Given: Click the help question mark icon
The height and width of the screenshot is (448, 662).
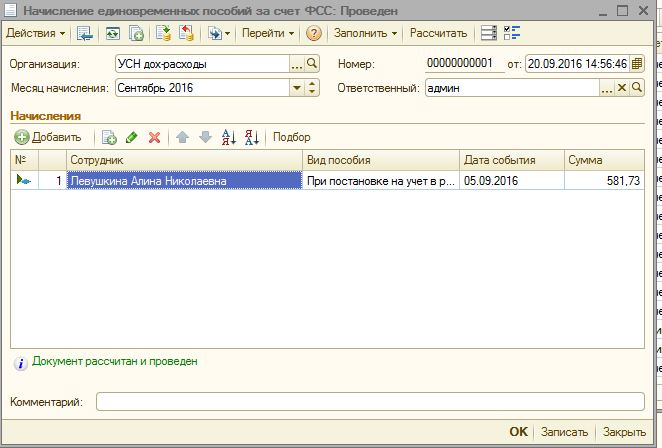Looking at the screenshot, I should (314, 33).
